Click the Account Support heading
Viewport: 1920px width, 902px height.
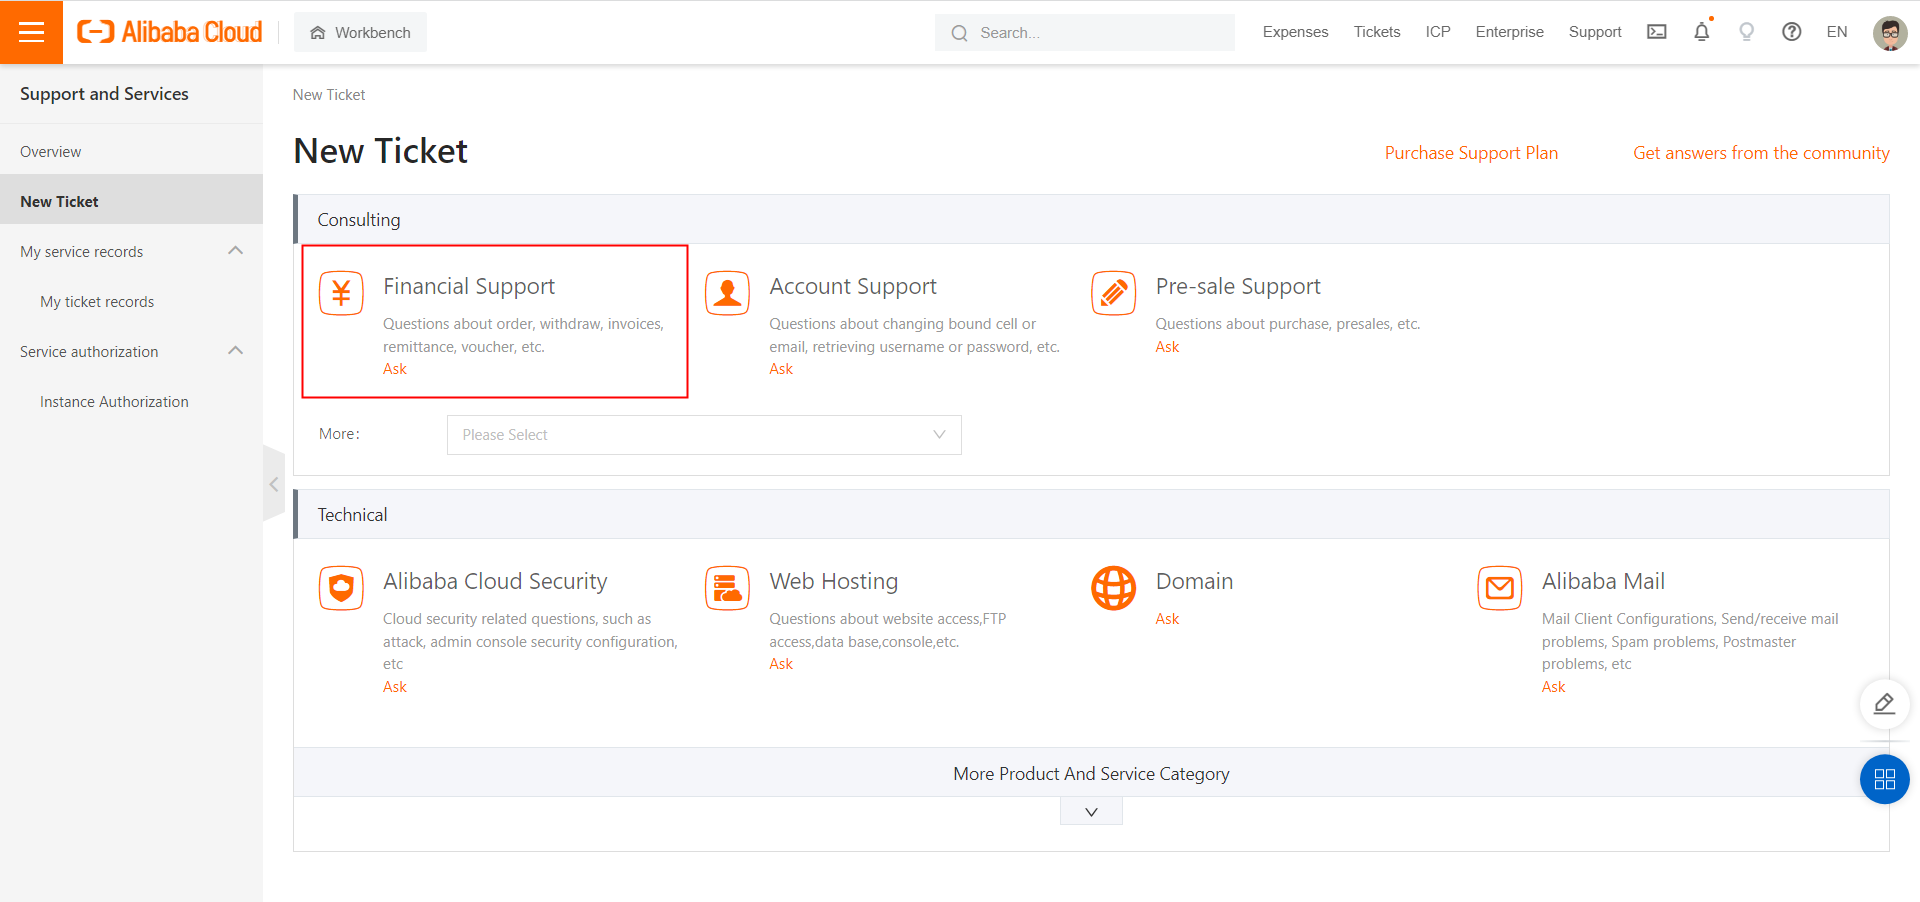coord(853,286)
